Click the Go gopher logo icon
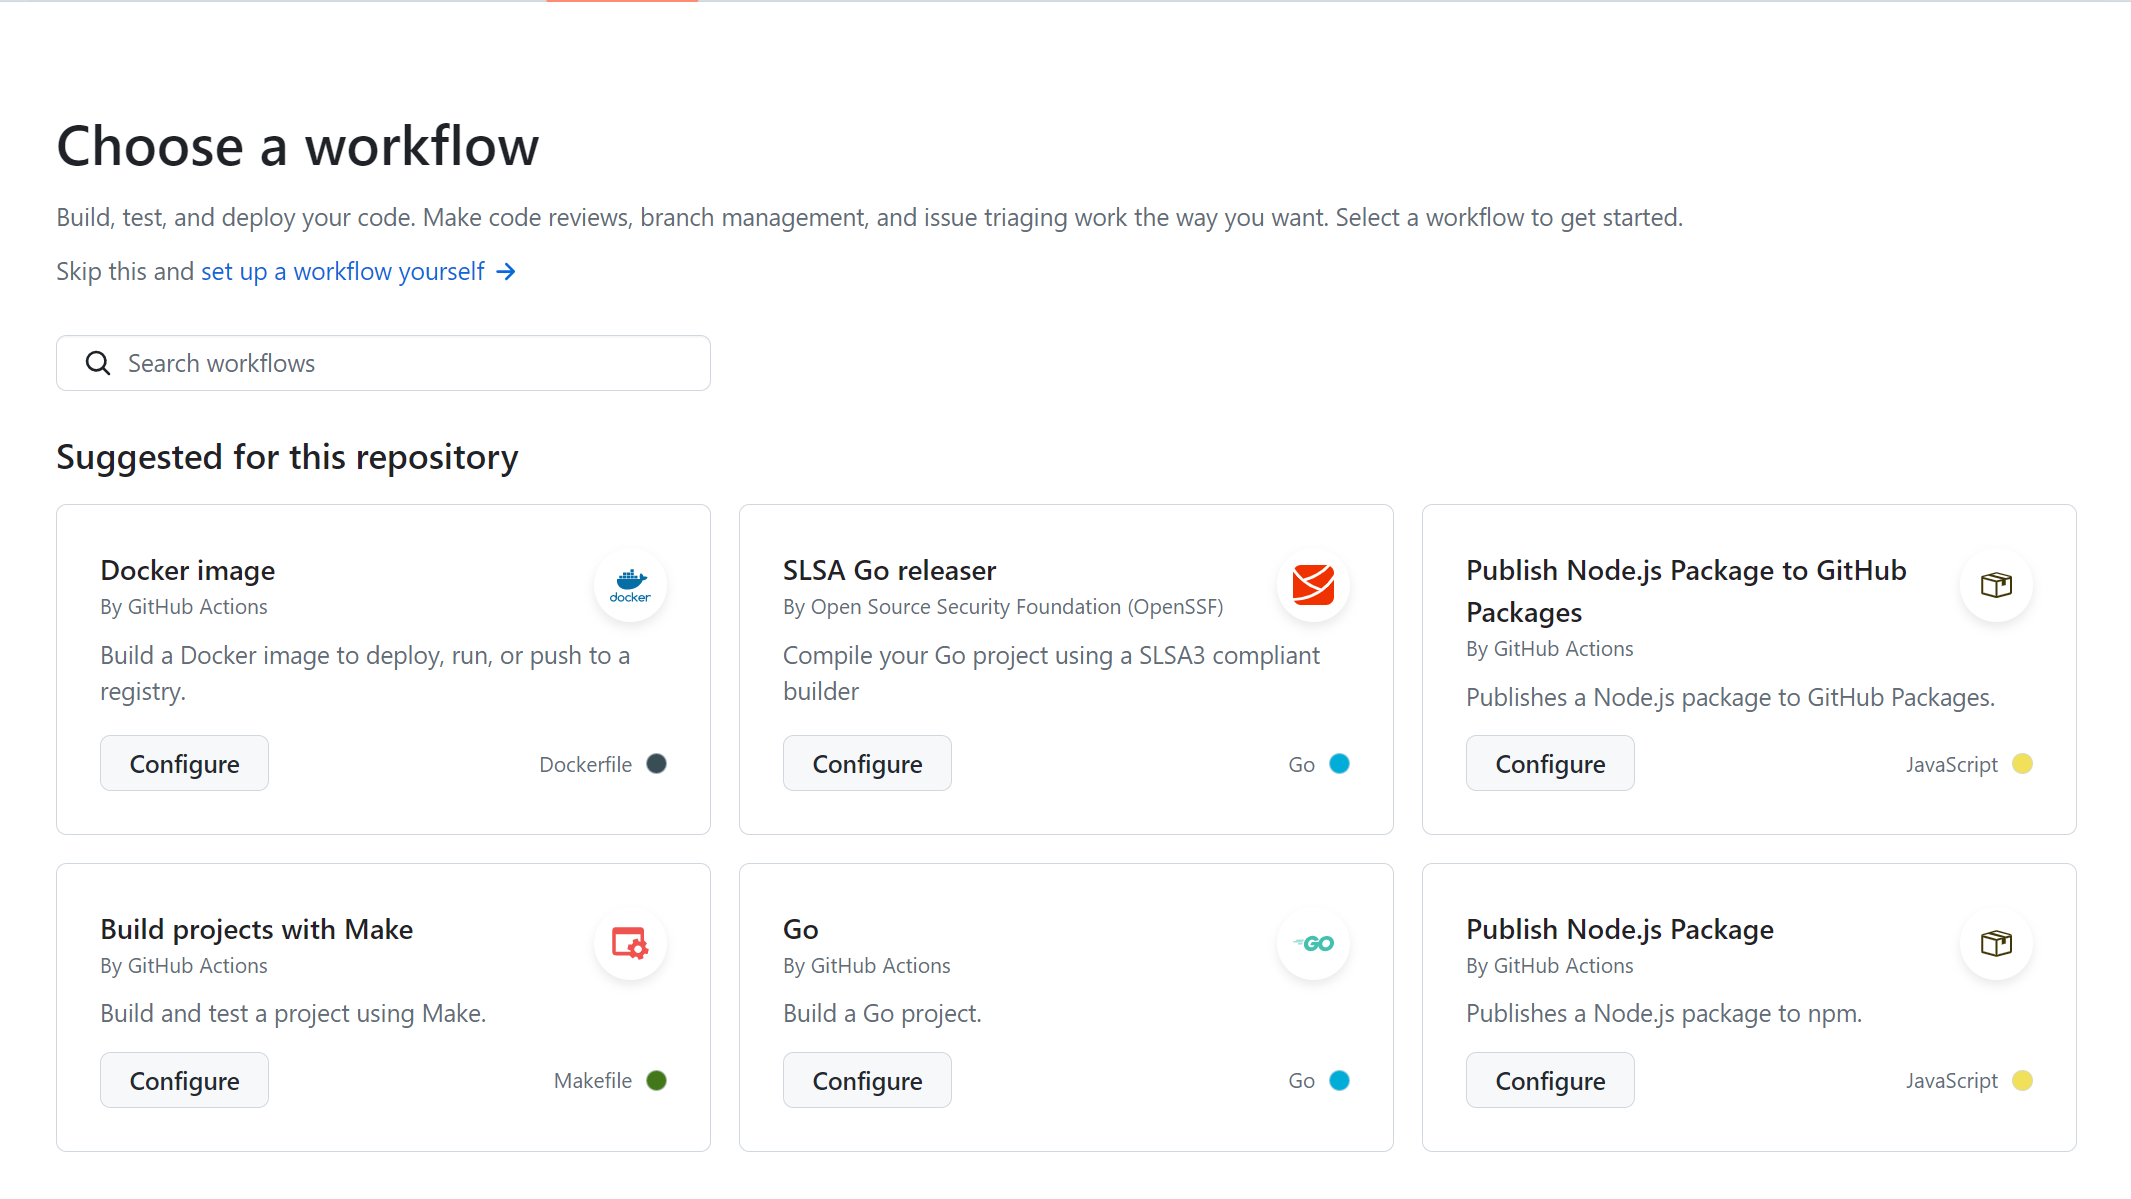2131x1199 pixels. click(x=1313, y=943)
